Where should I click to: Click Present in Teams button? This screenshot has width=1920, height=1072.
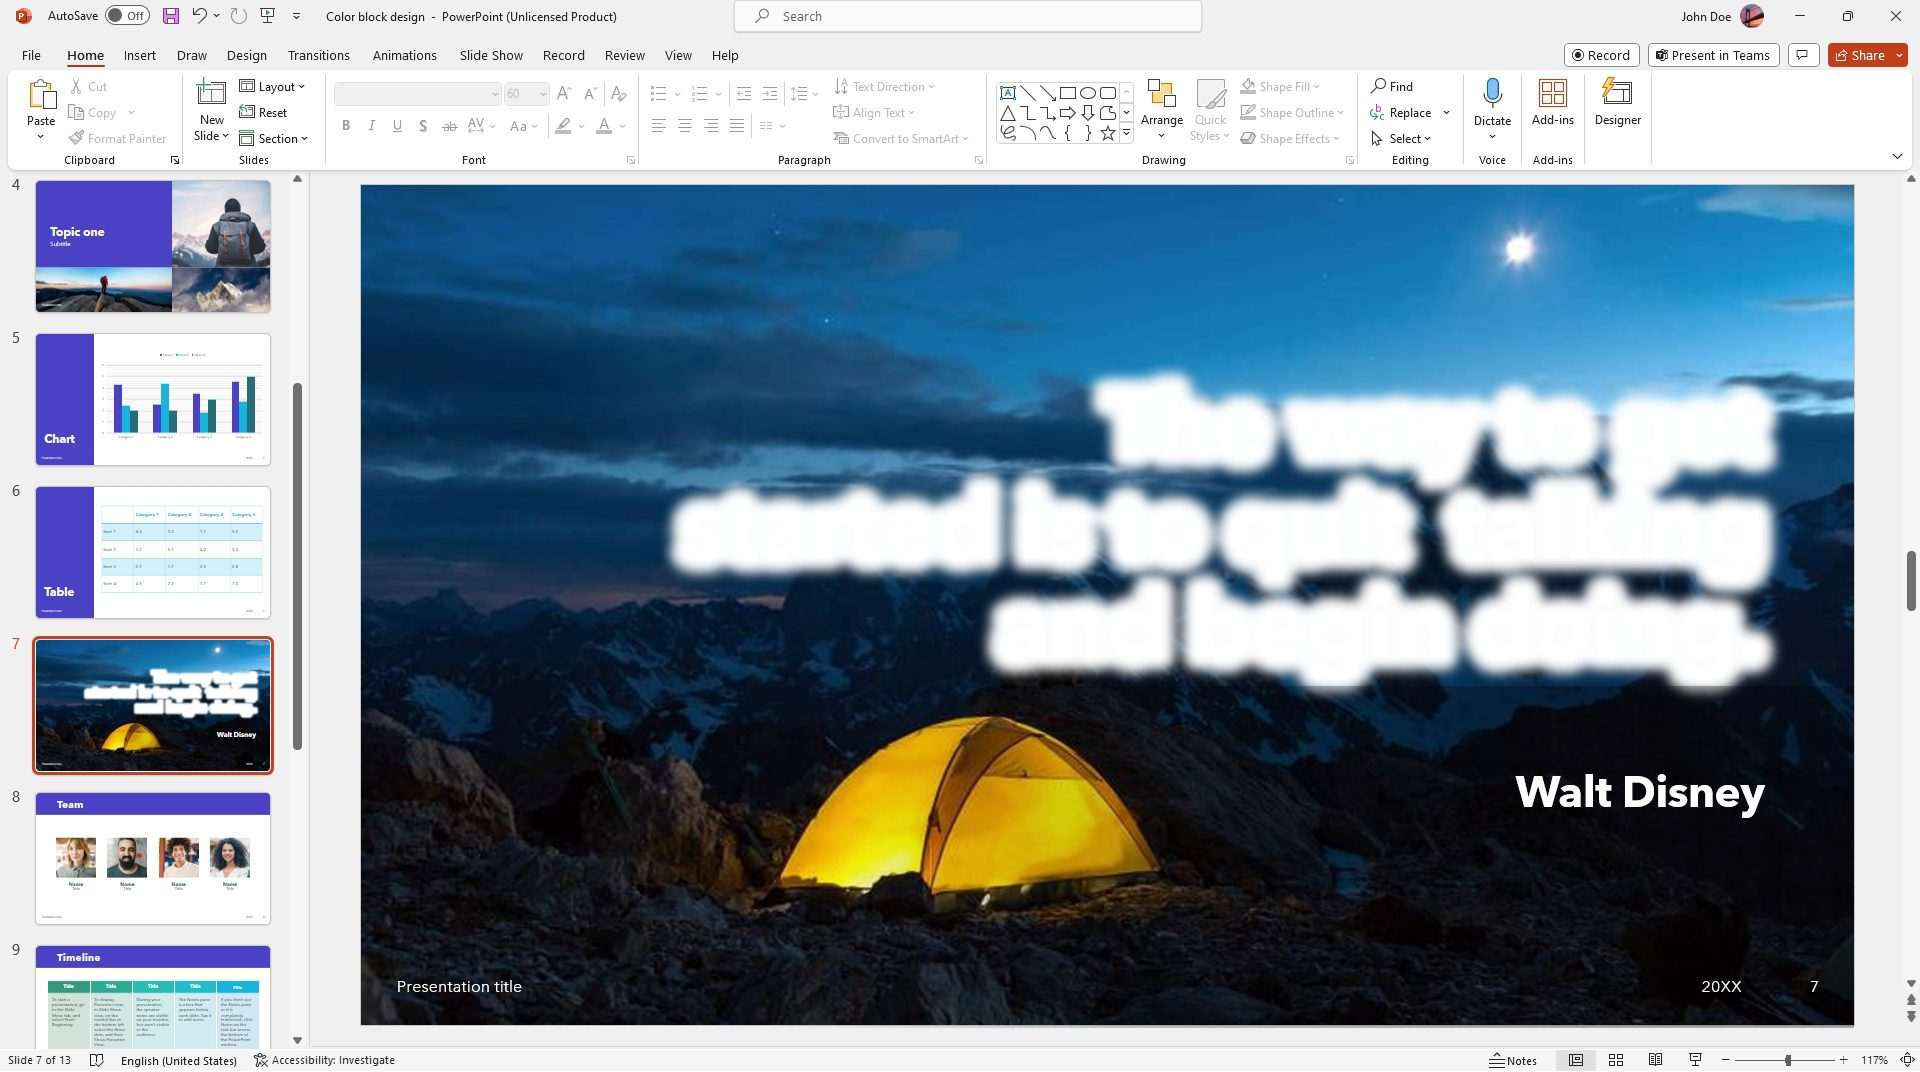(x=1713, y=55)
